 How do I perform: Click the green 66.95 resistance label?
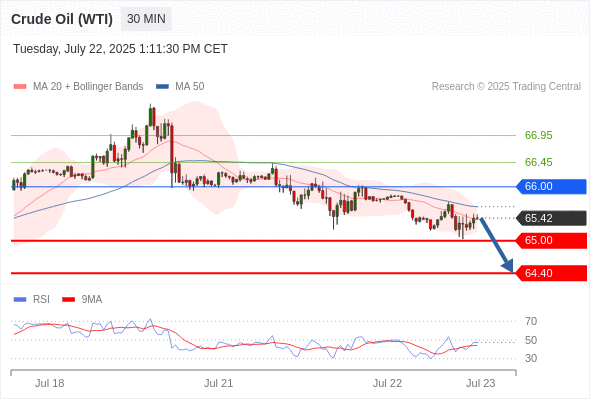538,135
